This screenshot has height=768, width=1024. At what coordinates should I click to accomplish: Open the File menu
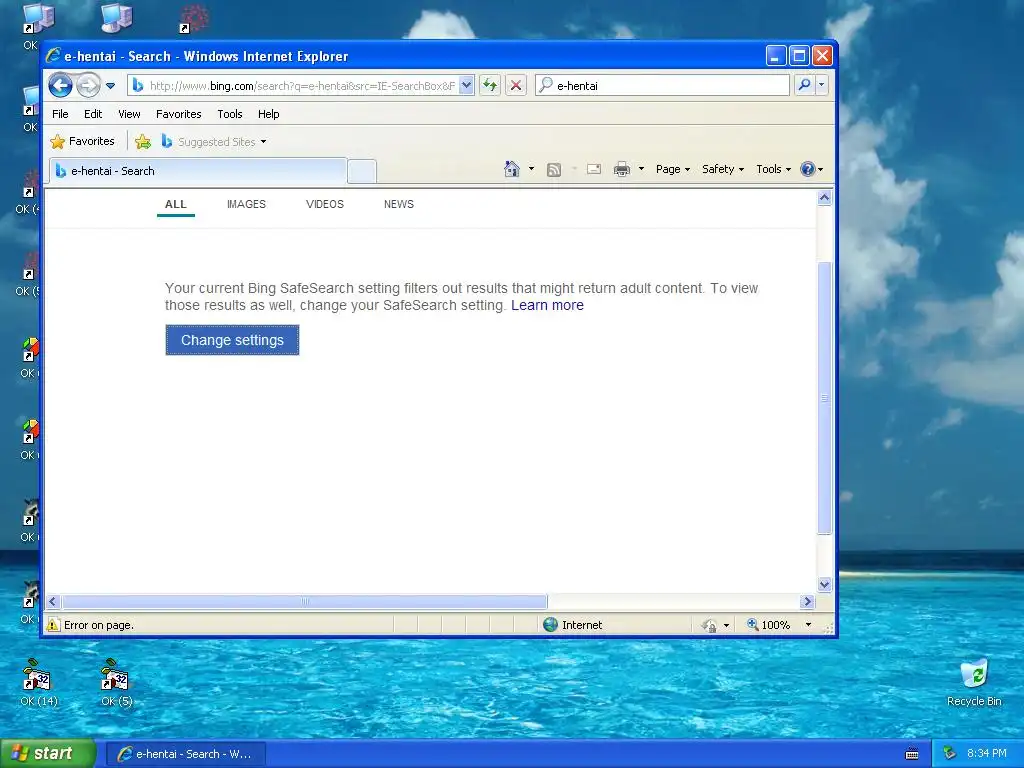(60, 114)
